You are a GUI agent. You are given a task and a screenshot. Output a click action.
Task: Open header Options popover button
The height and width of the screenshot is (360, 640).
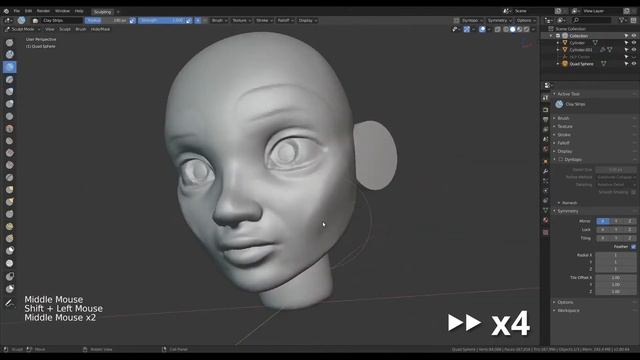[526, 20]
